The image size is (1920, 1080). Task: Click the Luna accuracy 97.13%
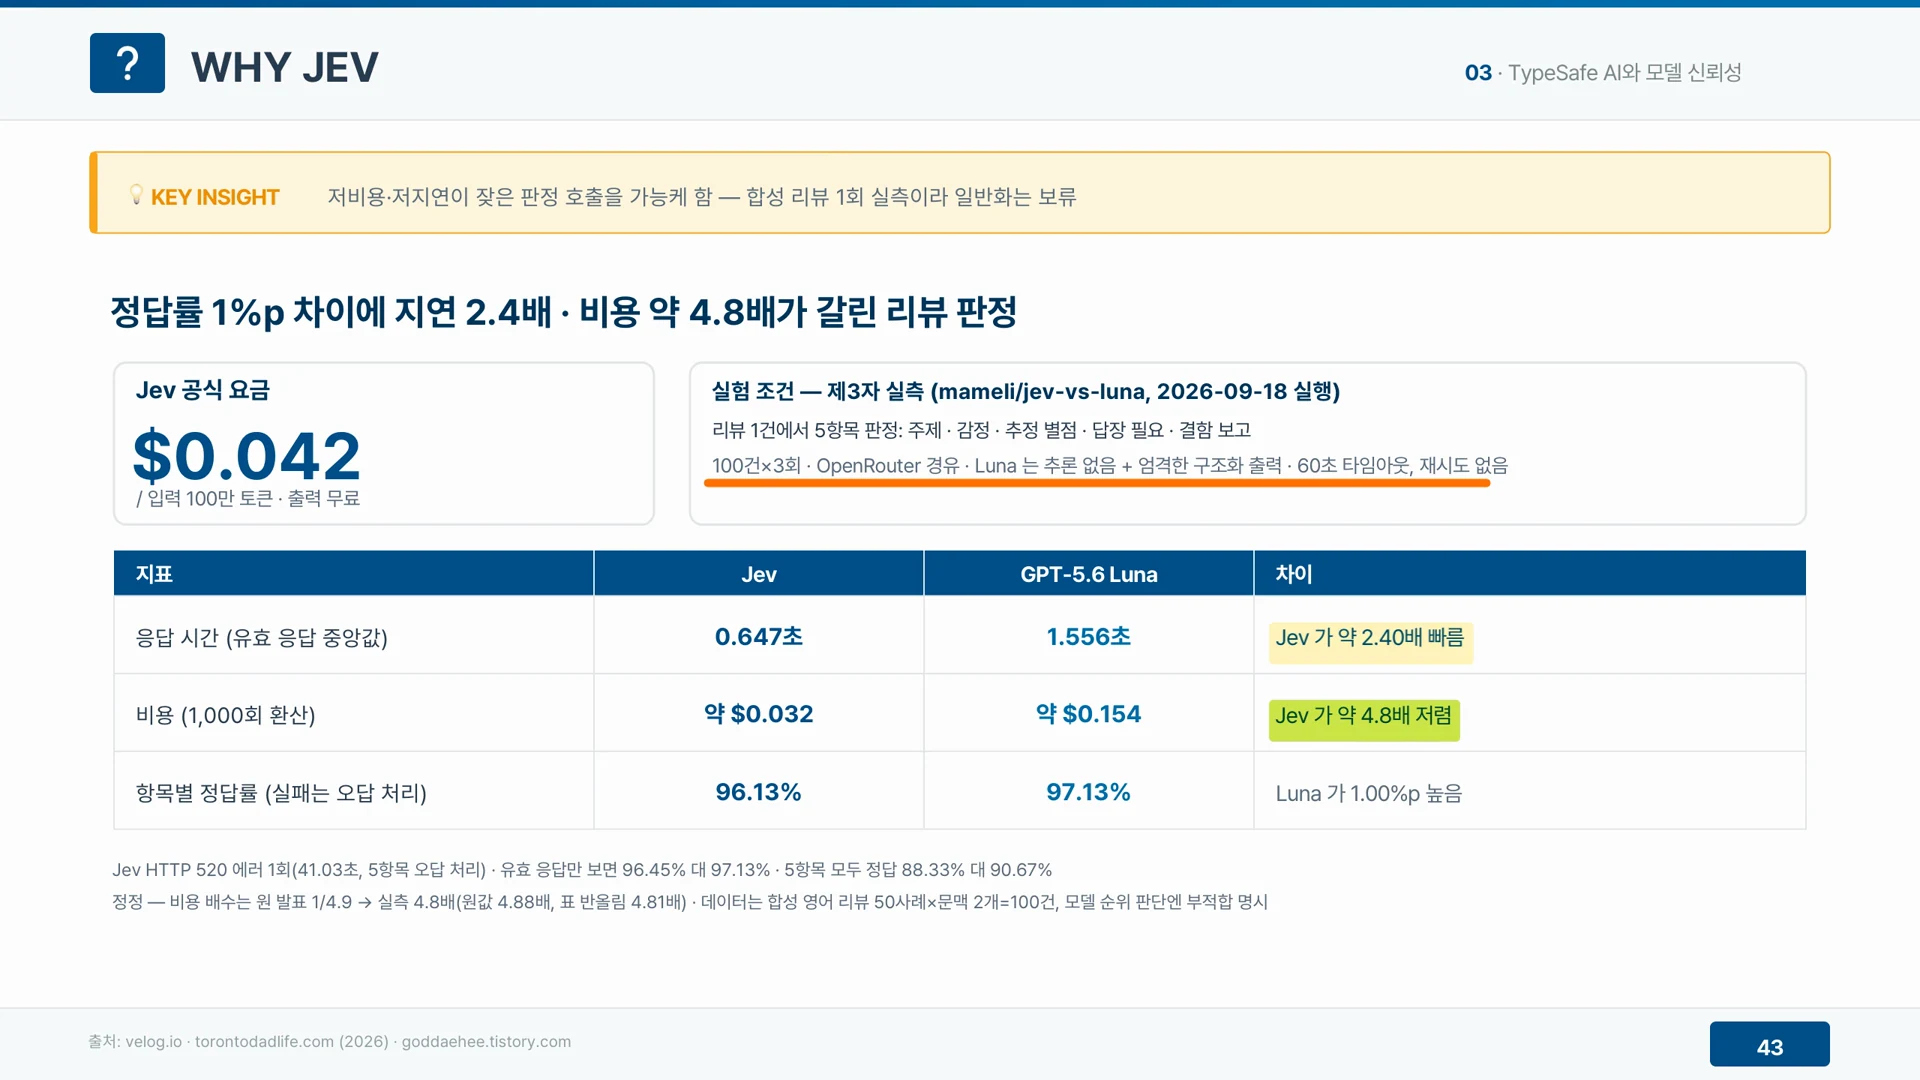pyautogui.click(x=1089, y=792)
